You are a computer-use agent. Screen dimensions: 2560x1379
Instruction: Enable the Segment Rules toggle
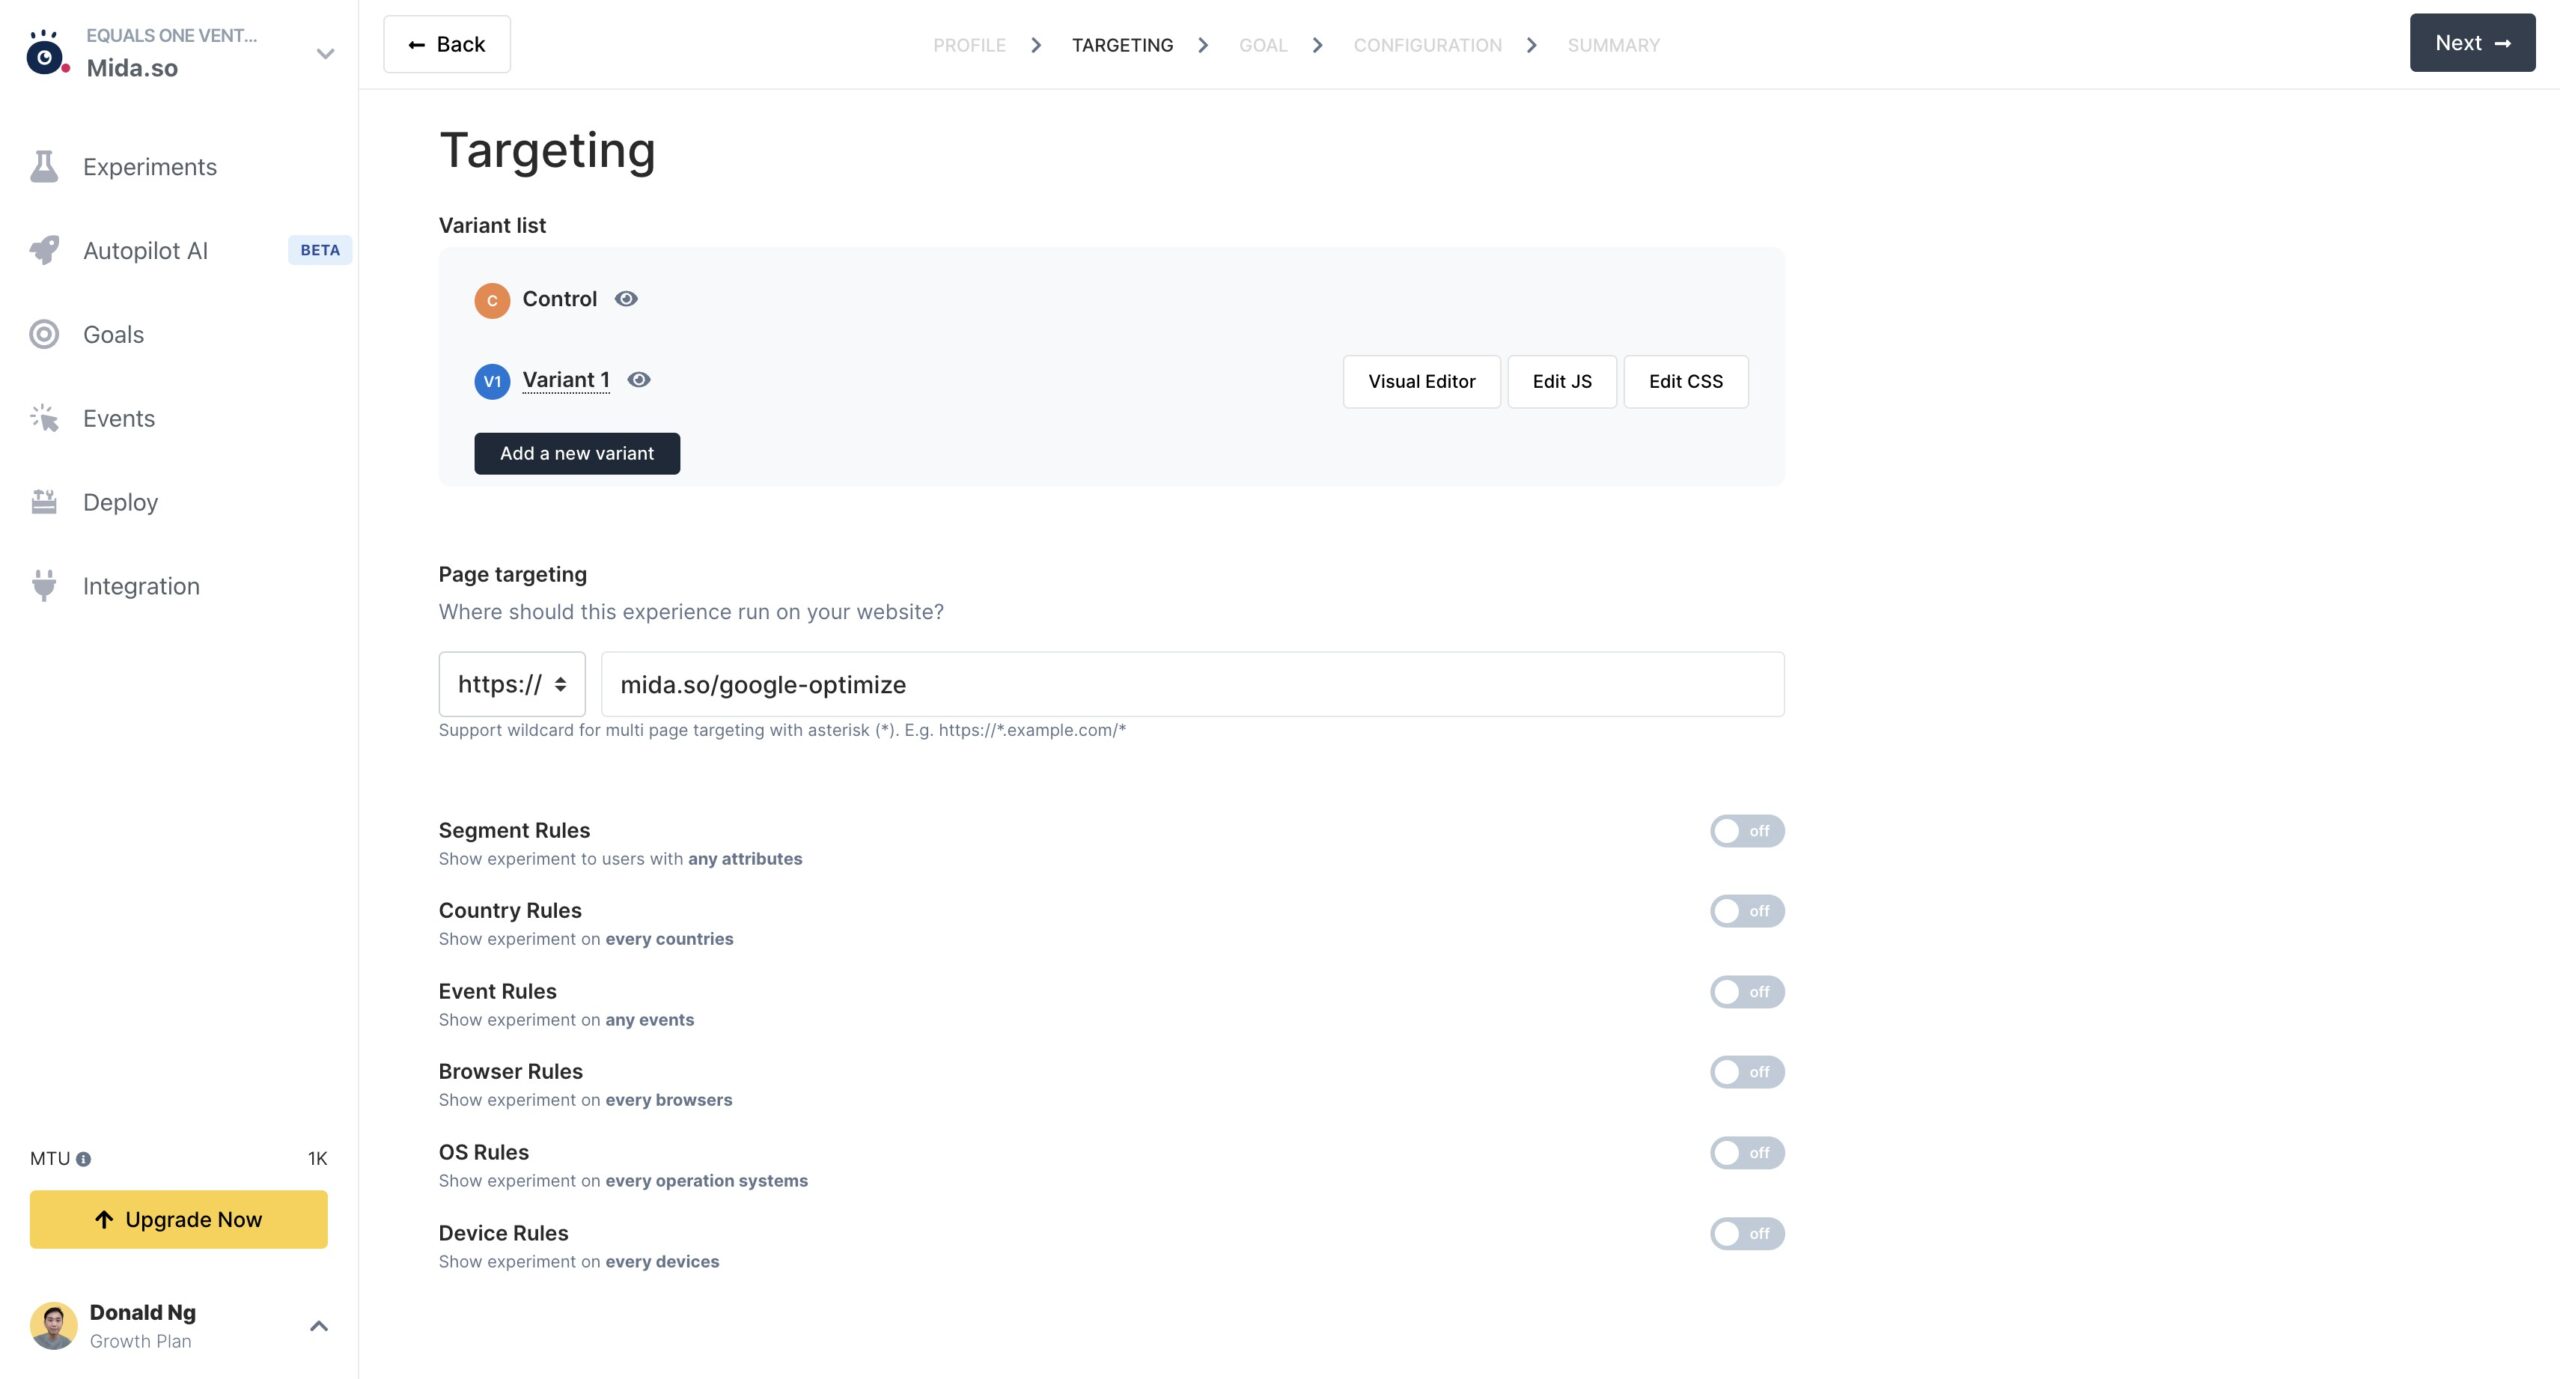[x=1746, y=831]
